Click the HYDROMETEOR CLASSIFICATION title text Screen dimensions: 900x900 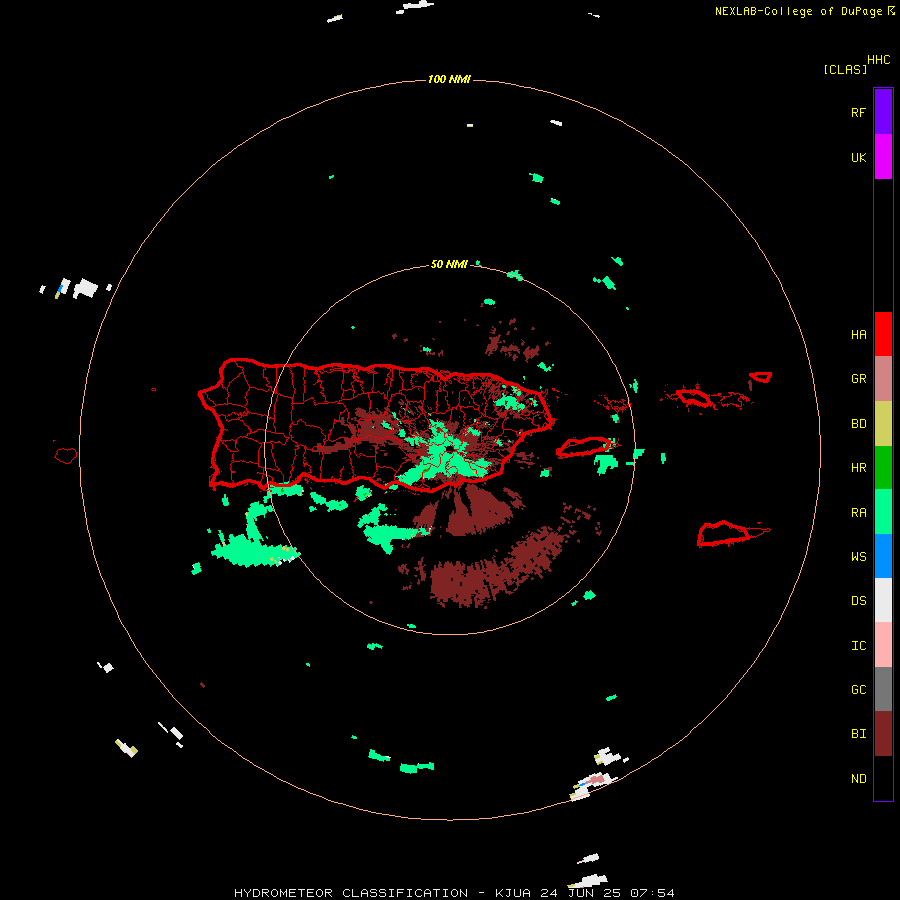pyautogui.click(x=351, y=893)
